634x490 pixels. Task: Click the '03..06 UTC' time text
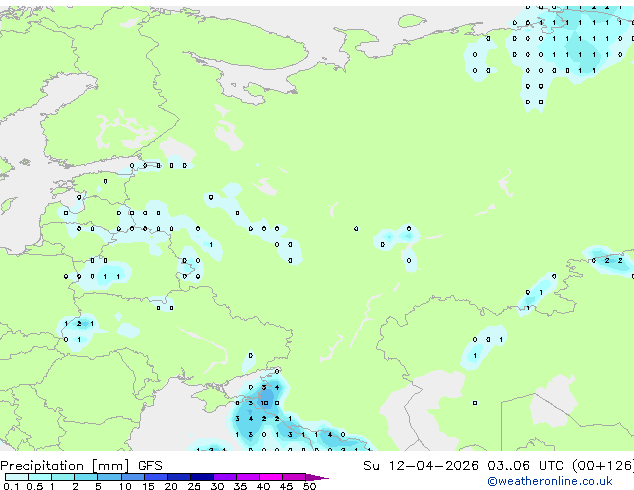tap(525, 466)
